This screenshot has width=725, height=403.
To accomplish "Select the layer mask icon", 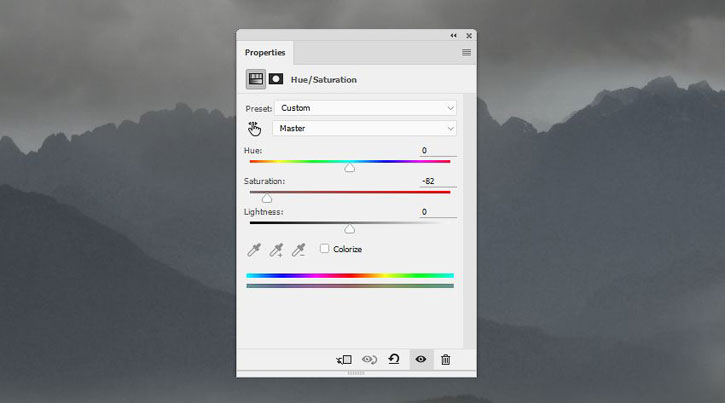I will click(x=276, y=79).
